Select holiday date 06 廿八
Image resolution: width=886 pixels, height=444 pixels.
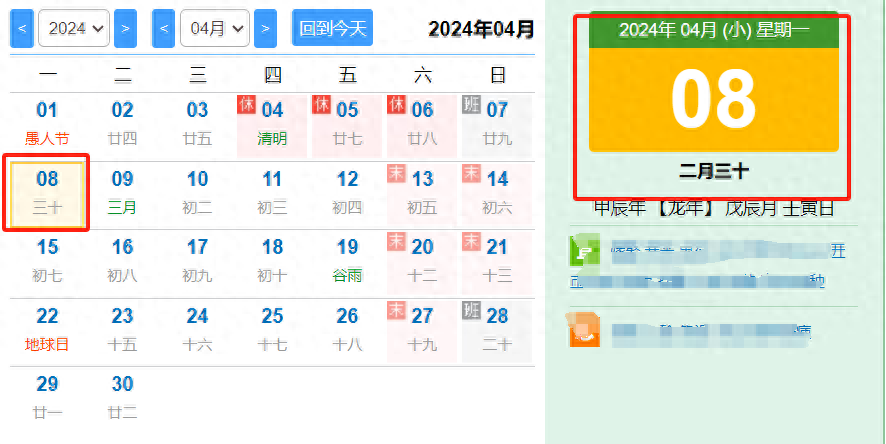(x=422, y=125)
